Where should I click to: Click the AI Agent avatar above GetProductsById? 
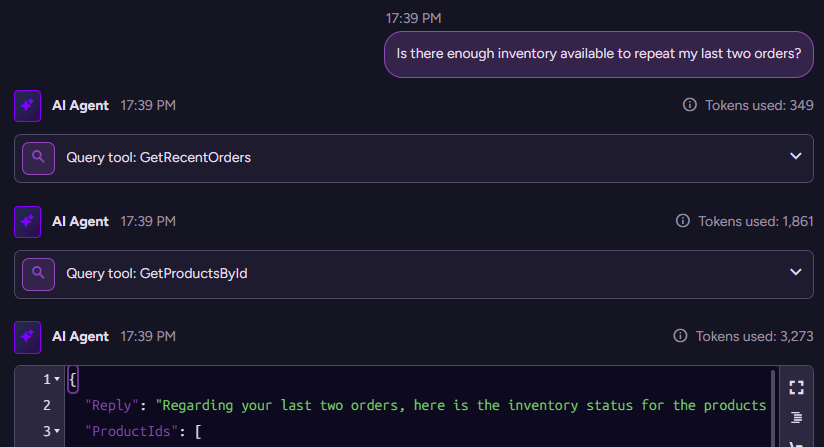[27, 221]
